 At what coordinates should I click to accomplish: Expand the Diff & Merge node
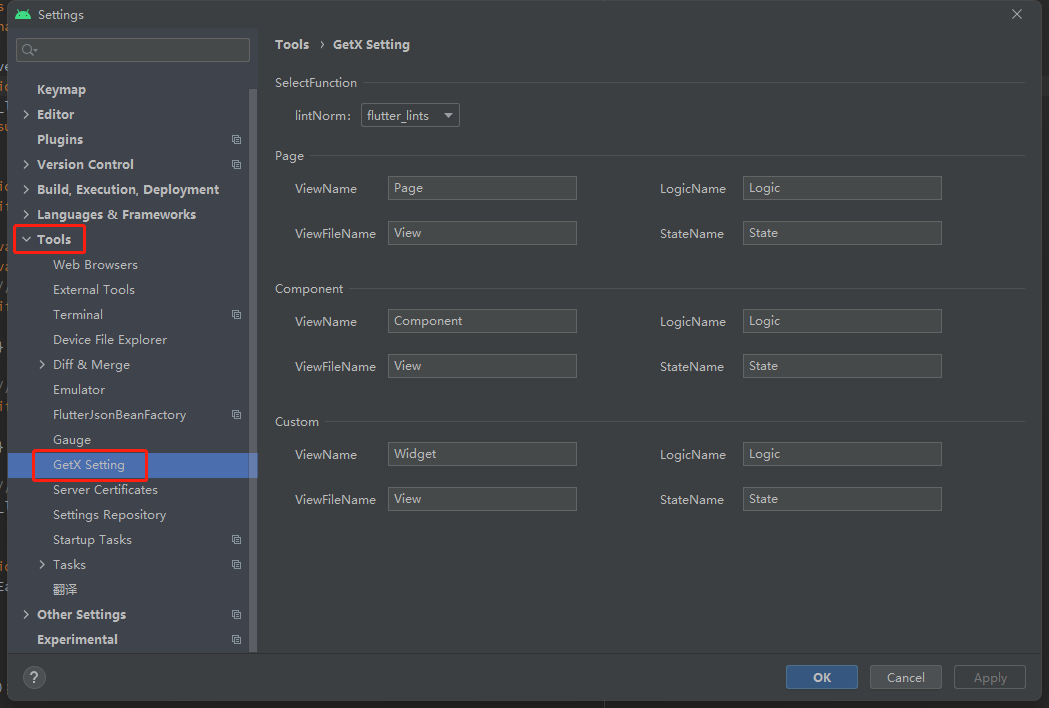click(x=42, y=365)
